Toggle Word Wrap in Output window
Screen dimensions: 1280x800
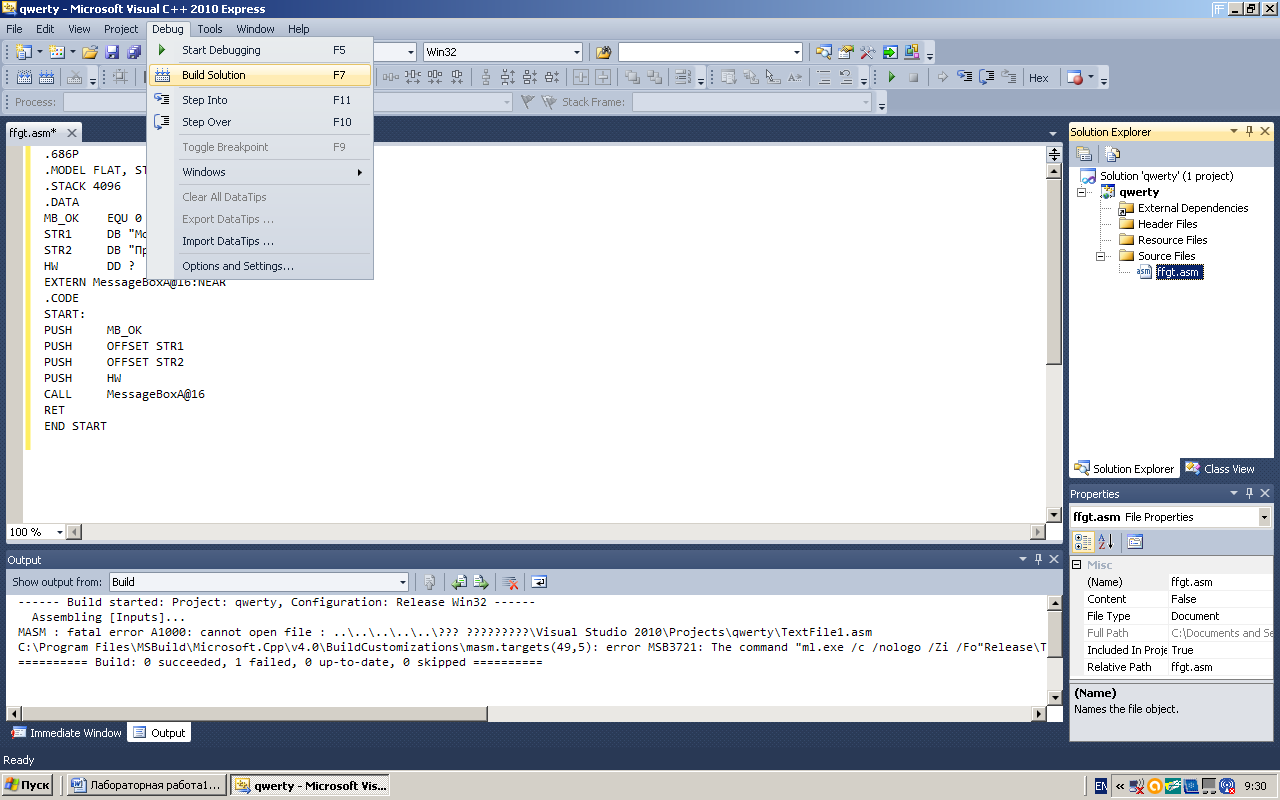pyautogui.click(x=539, y=582)
